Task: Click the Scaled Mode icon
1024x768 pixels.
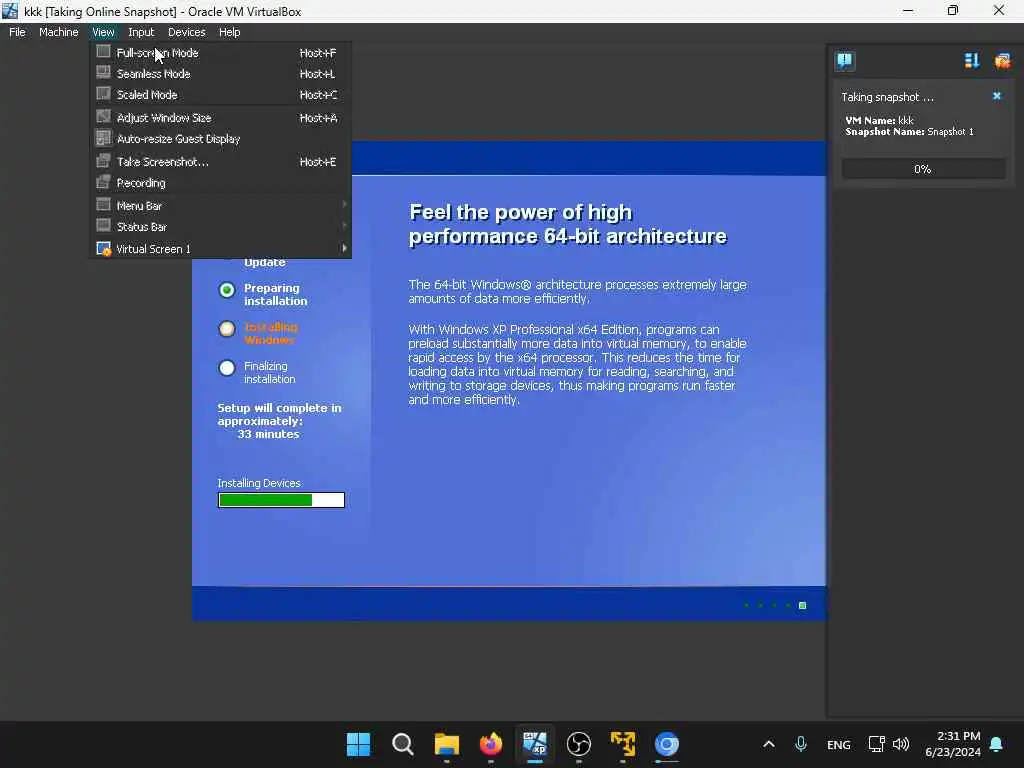Action: point(103,93)
